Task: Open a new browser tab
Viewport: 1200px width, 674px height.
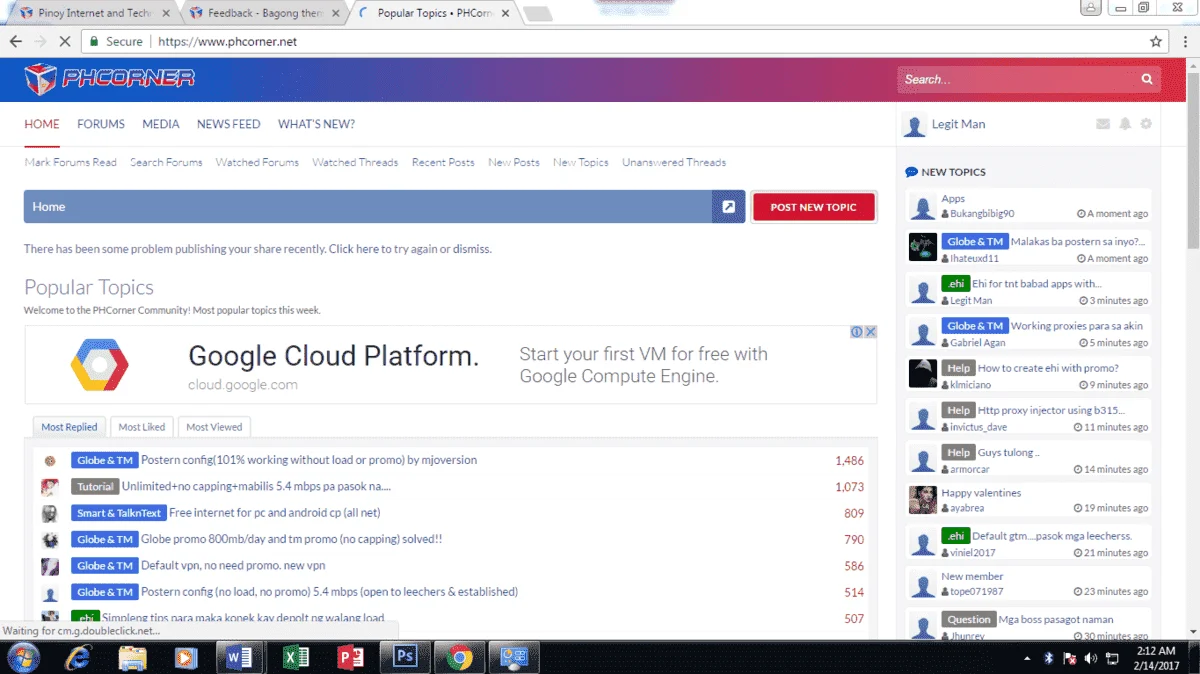Action: click(538, 13)
